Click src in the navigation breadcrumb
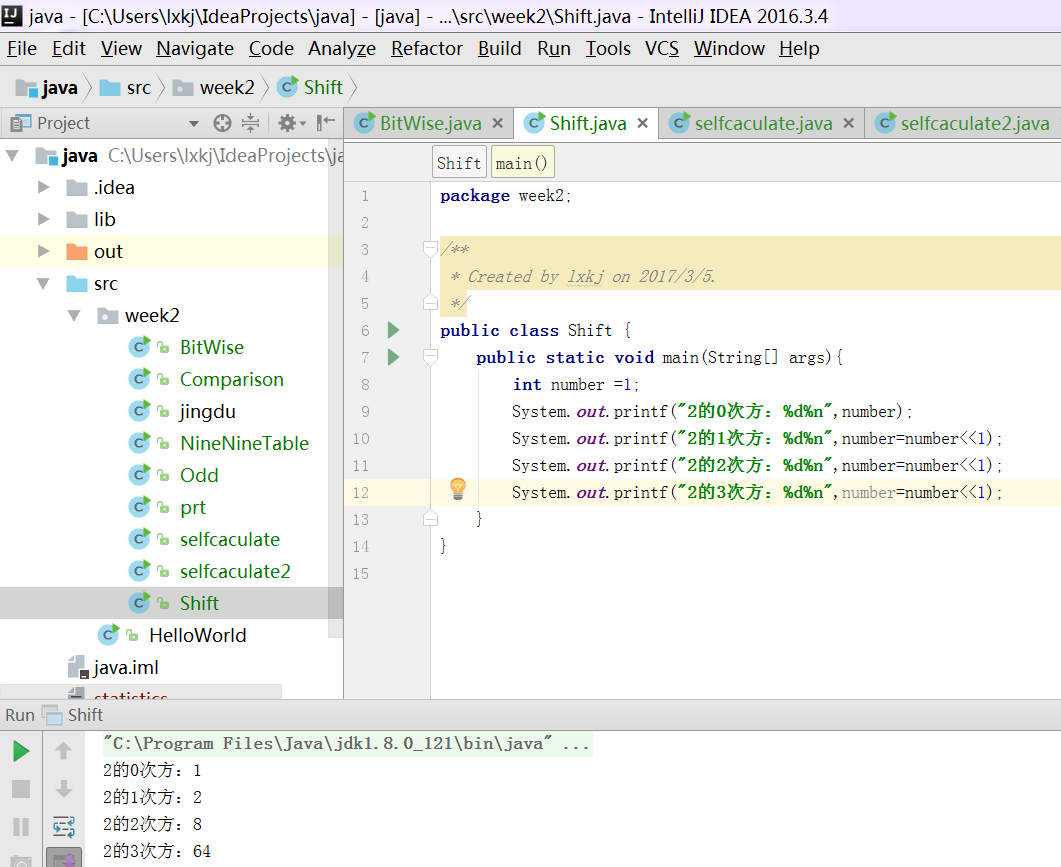 [125, 88]
